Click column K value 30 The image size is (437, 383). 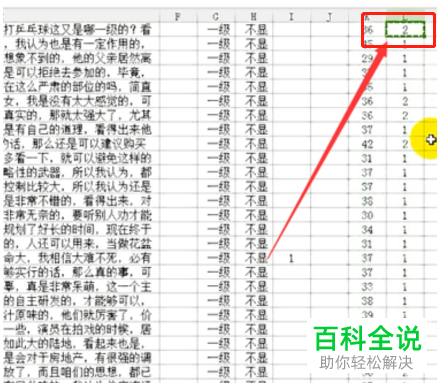pyautogui.click(x=367, y=215)
